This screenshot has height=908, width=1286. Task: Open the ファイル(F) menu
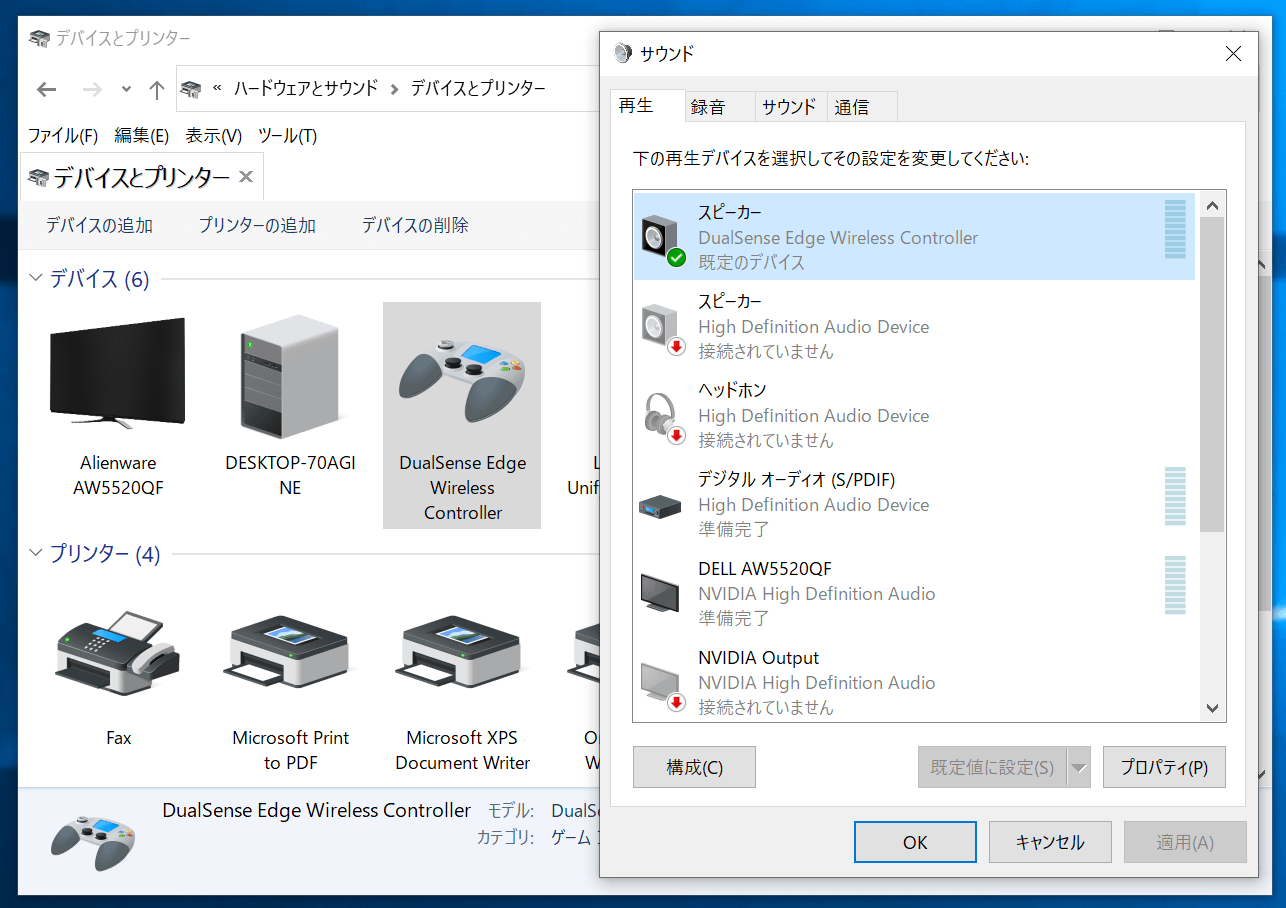pyautogui.click(x=63, y=135)
